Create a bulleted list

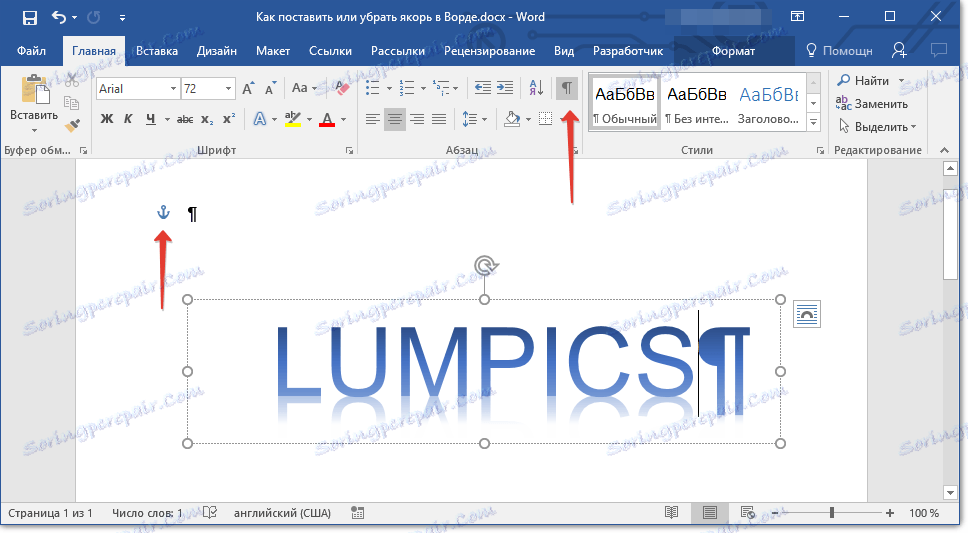click(373, 88)
